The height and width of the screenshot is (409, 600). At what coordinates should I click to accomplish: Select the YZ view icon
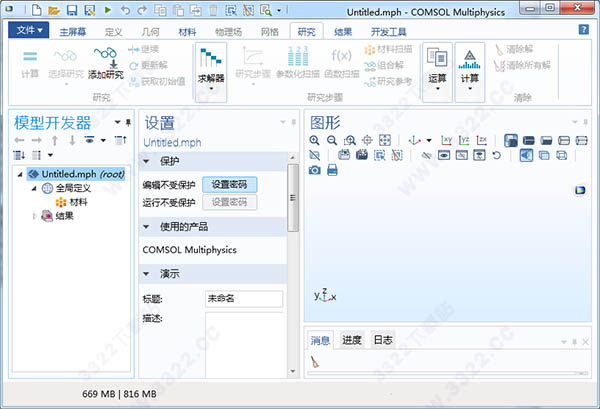(465, 141)
